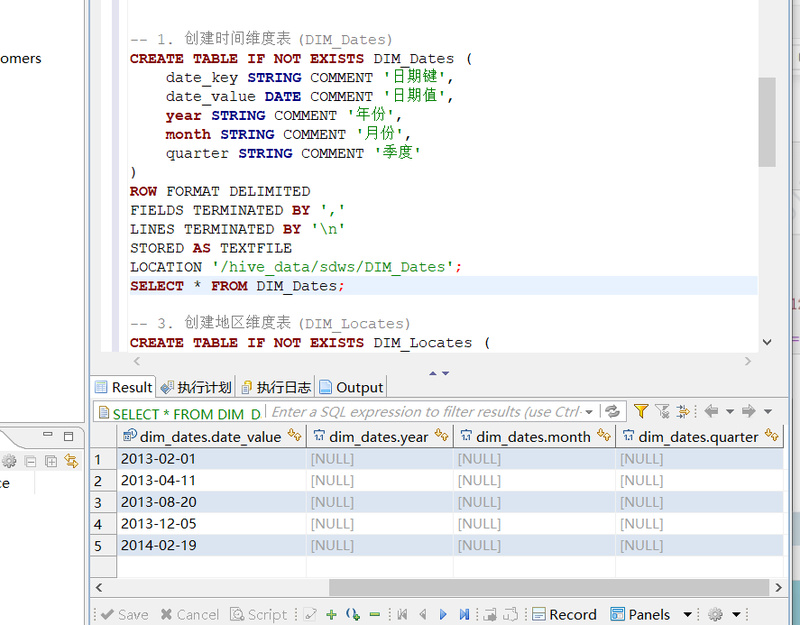Viewport: 800px width, 625px height.
Task: Click collapse all icon in lower left panel
Action: point(30,461)
